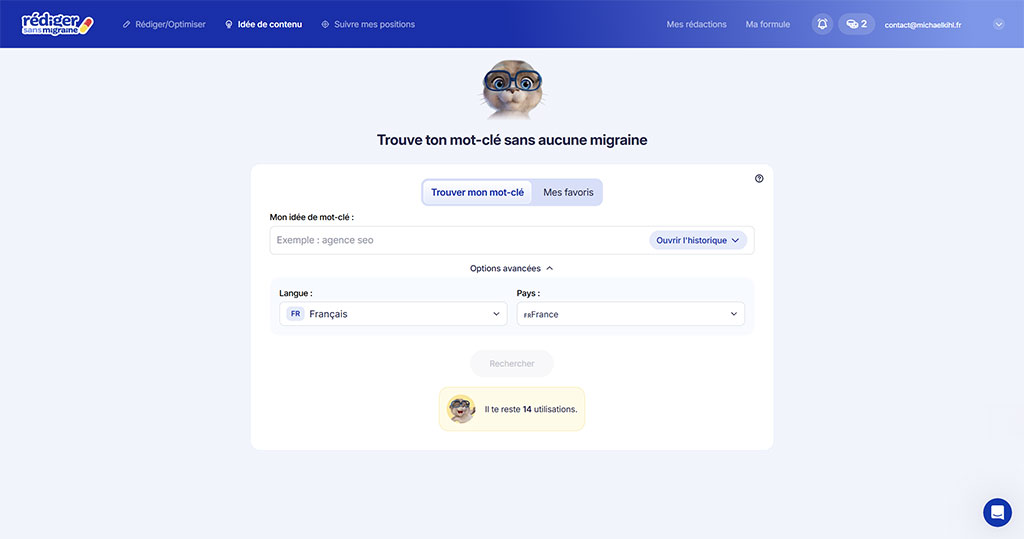Open Ma formule page

767,24
